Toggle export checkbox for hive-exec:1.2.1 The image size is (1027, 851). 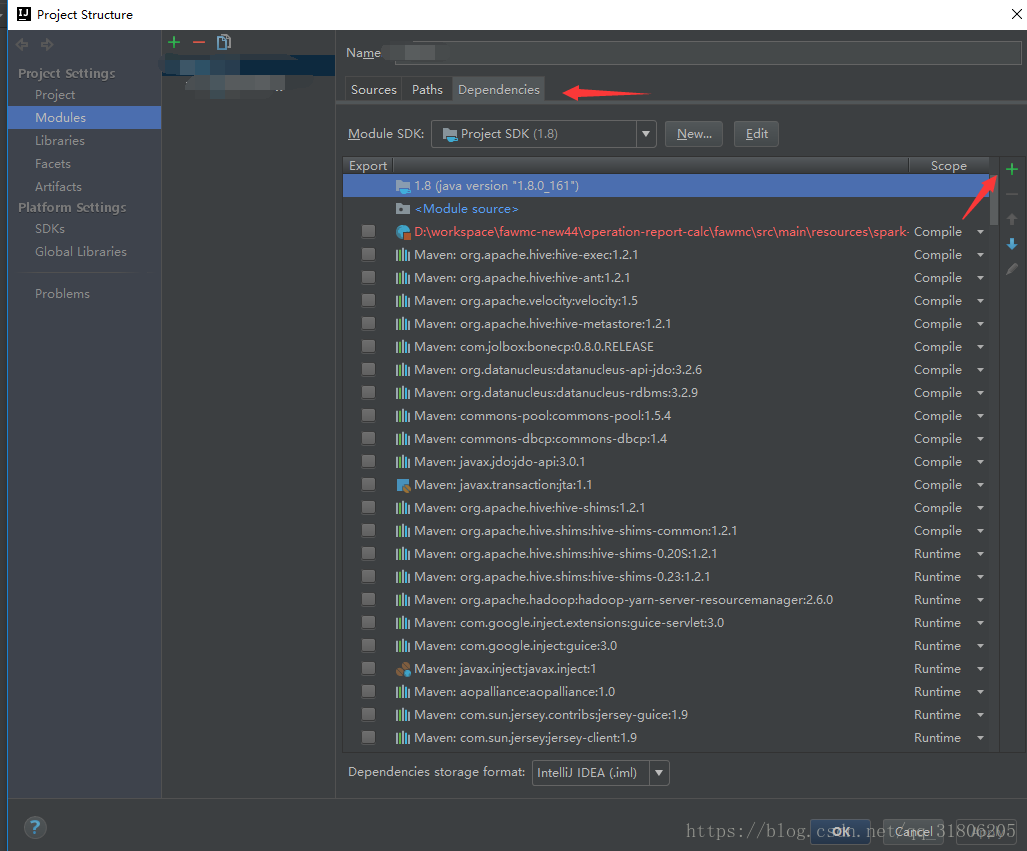pos(369,254)
